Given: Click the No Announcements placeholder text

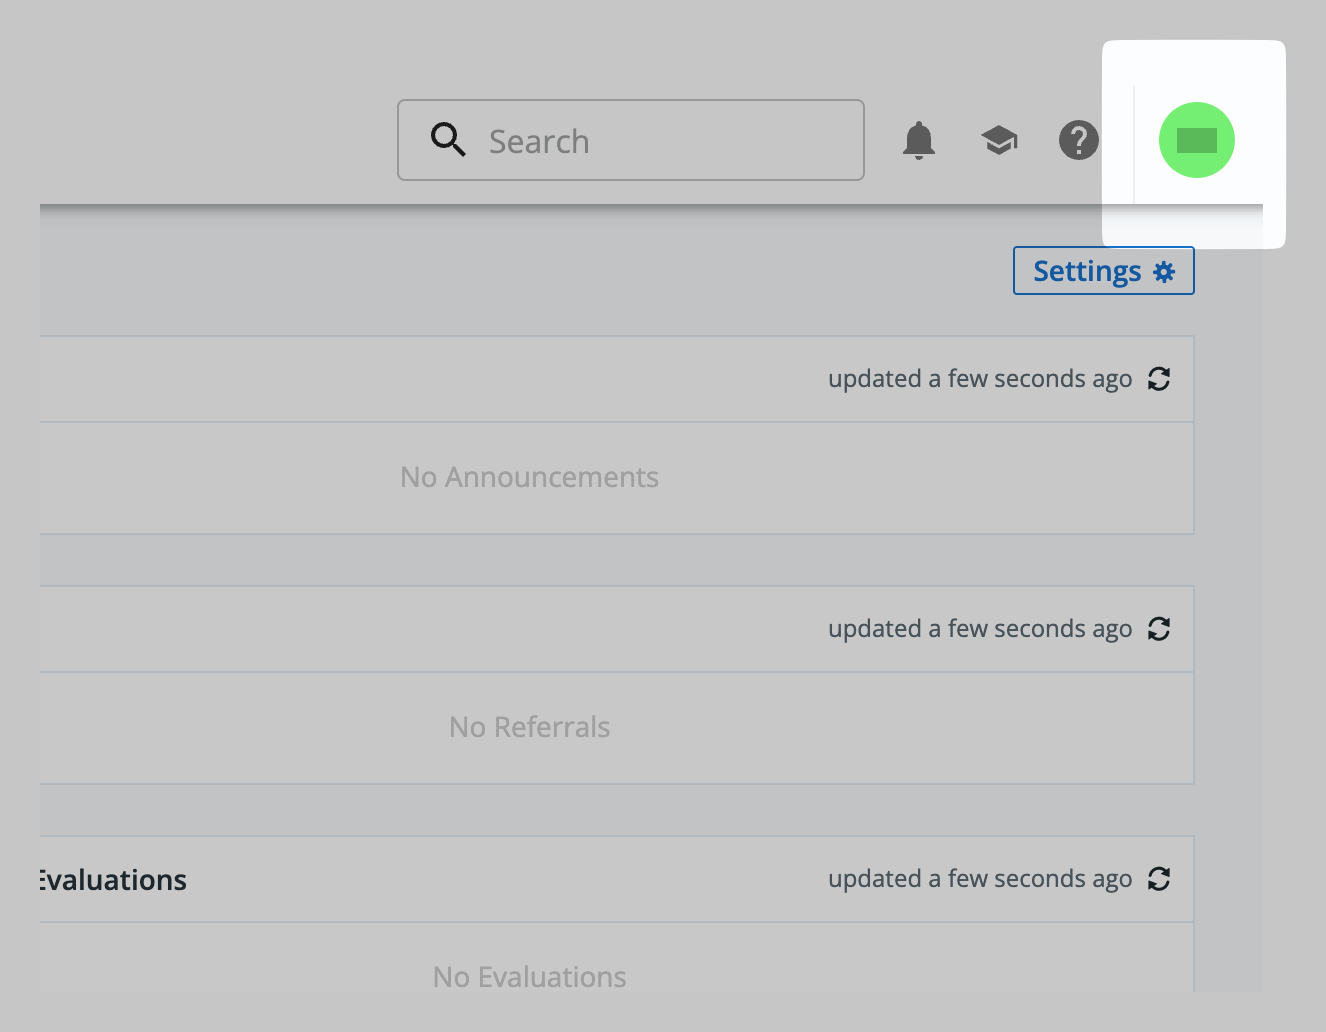Looking at the screenshot, I should pyautogui.click(x=529, y=477).
